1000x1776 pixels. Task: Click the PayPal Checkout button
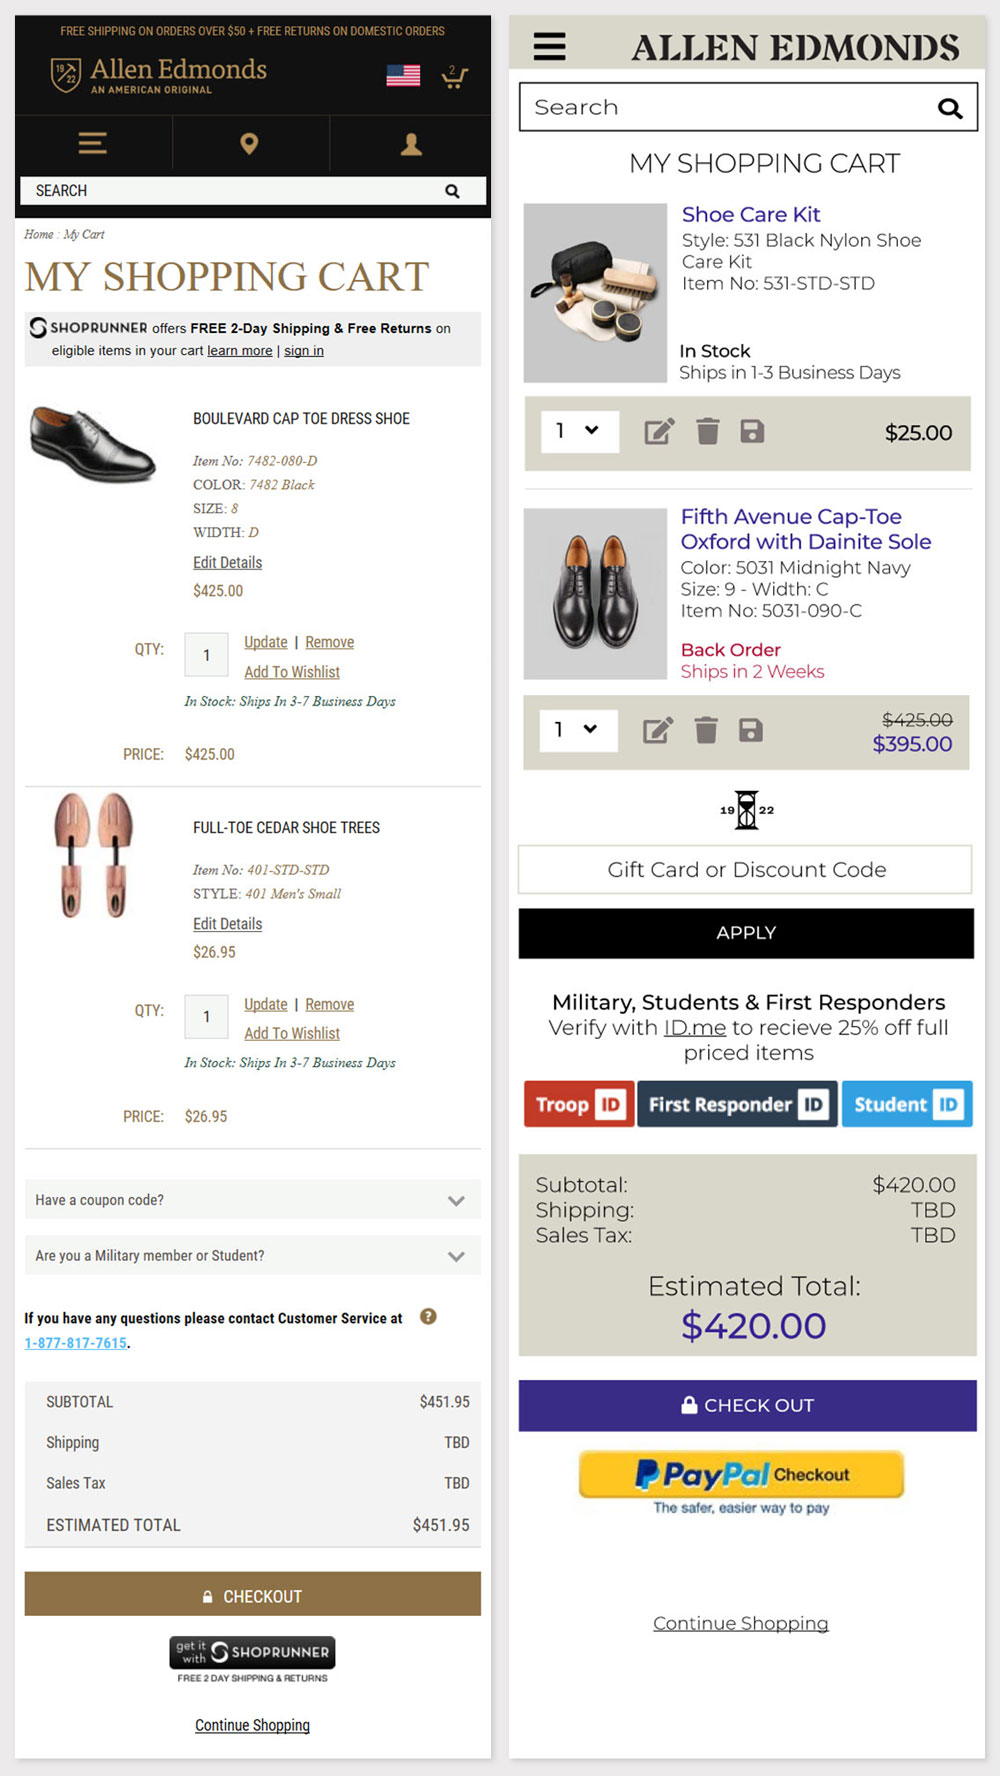pos(742,1475)
